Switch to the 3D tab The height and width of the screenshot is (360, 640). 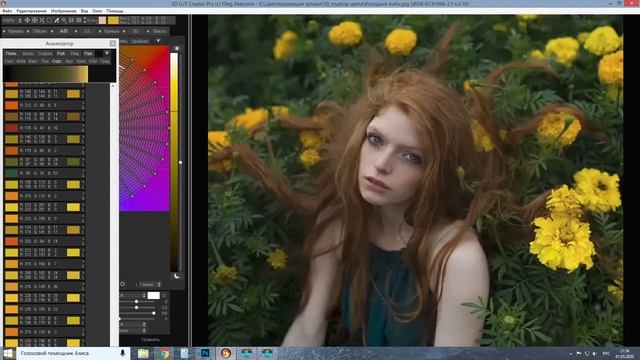135,31
